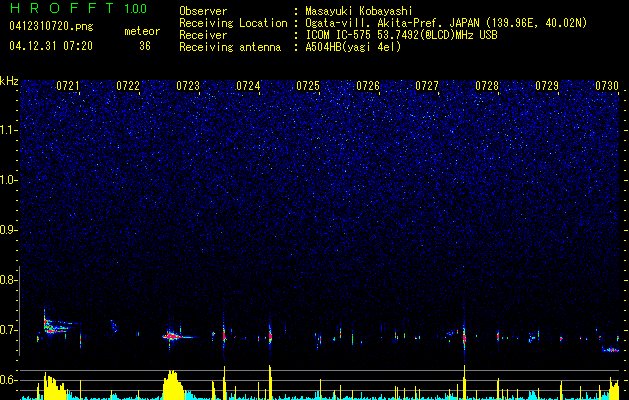Viewport: 629px width, 400px height.
Task: Click the 0722 time marker
Action: (128, 86)
